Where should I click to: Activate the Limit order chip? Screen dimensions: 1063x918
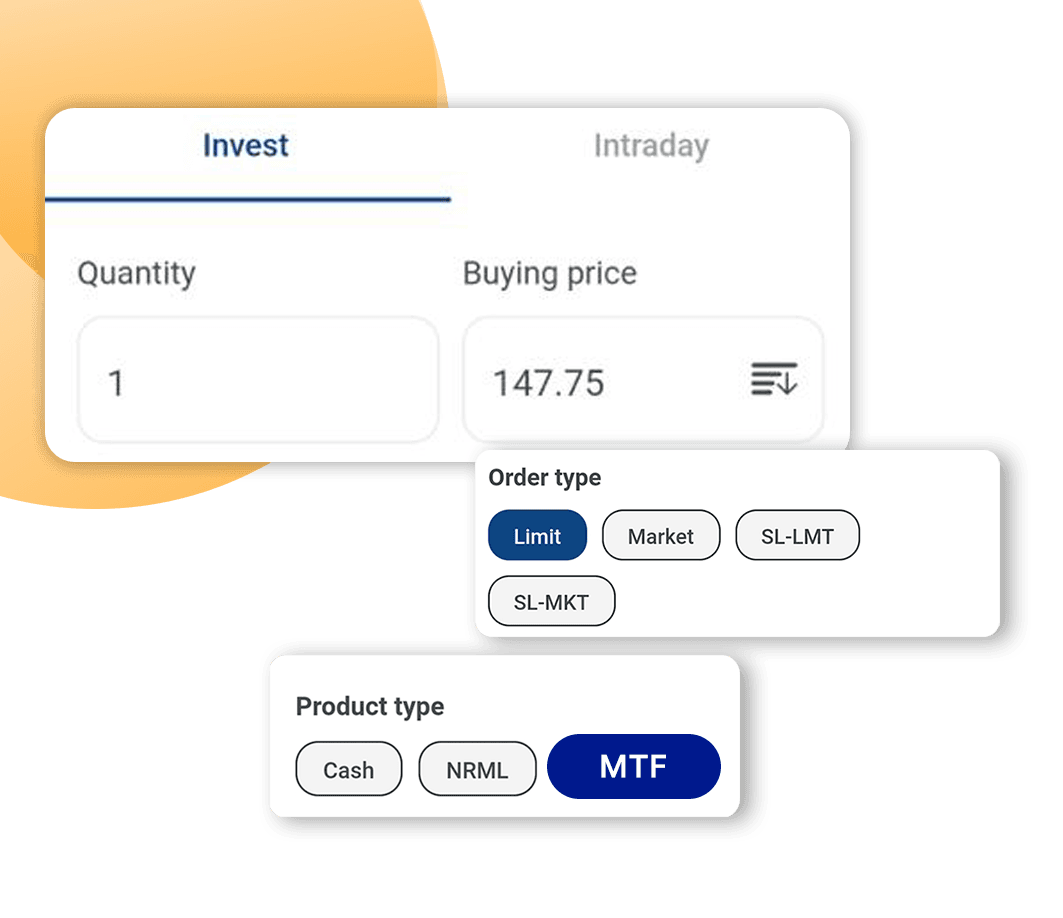537,535
